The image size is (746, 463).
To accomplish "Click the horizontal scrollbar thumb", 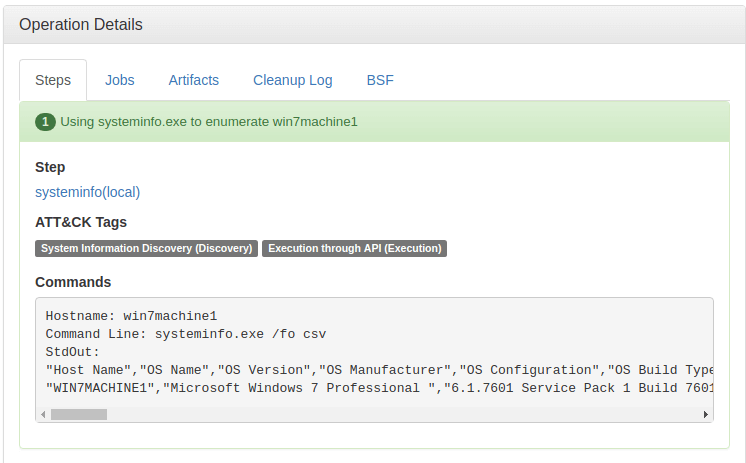I will point(79,414).
